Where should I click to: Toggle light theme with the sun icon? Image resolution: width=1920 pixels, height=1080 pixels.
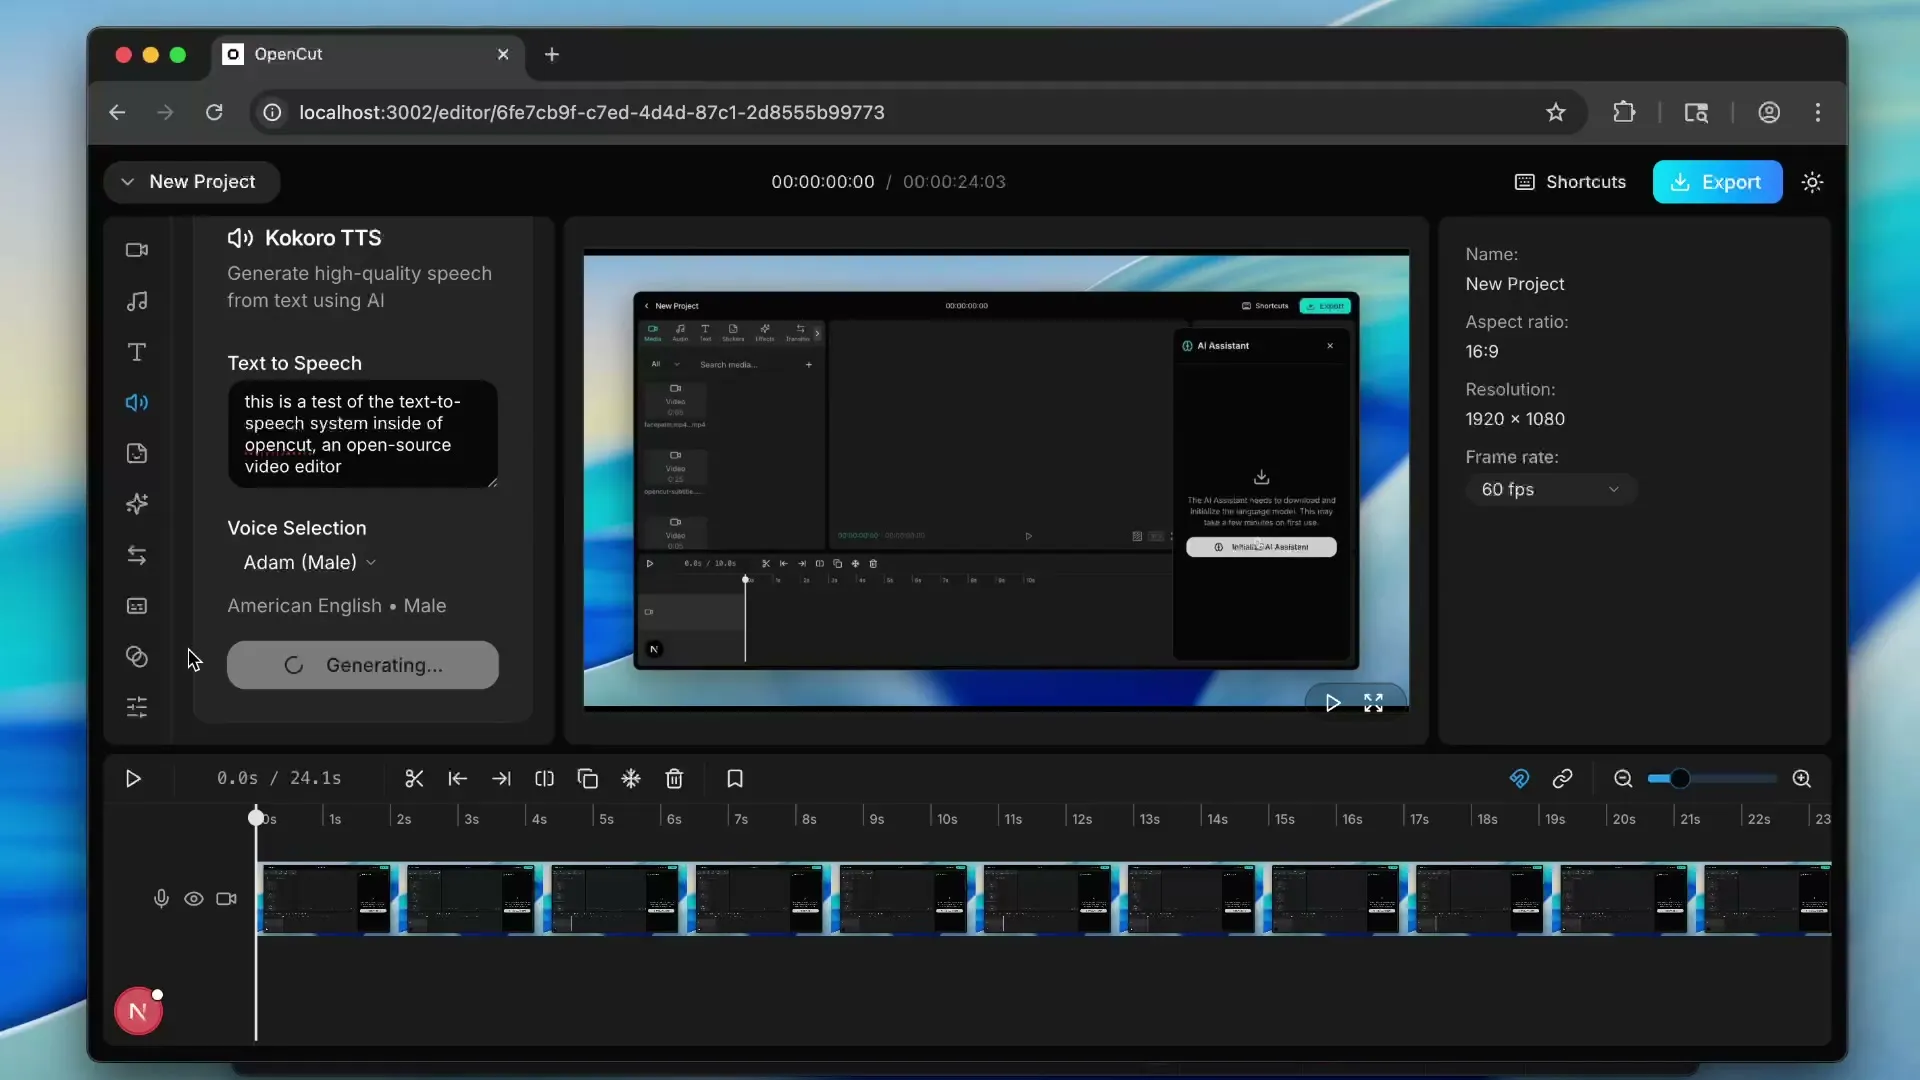pos(1813,182)
